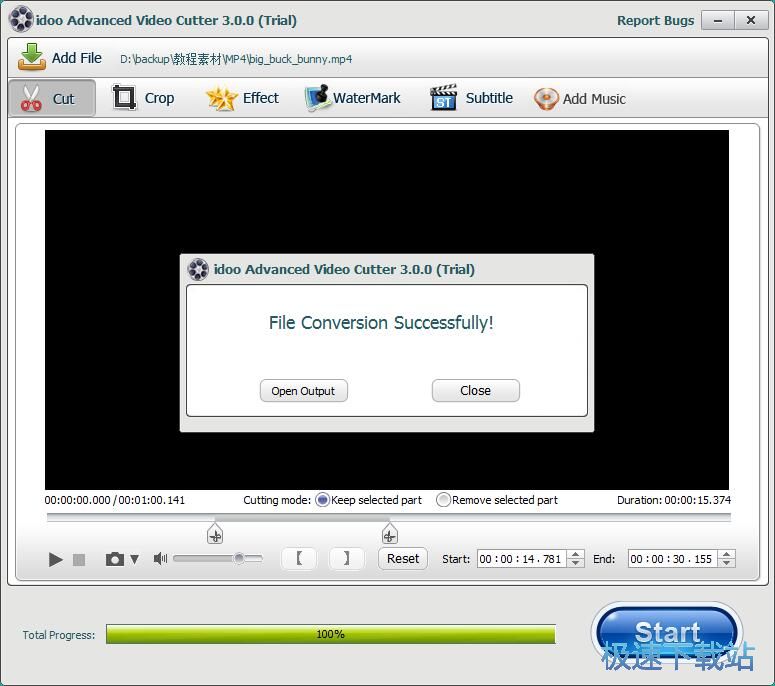The height and width of the screenshot is (686, 775).
Task: Increase the End time with up arrow
Action: 727,554
